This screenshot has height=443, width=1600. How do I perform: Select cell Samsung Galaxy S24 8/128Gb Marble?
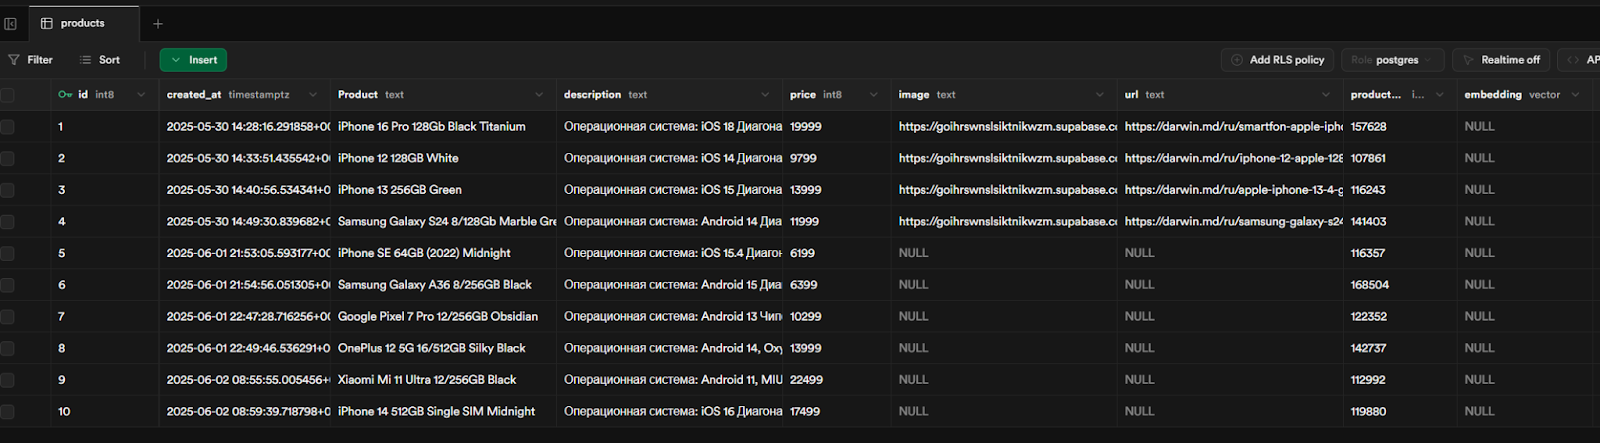point(444,222)
